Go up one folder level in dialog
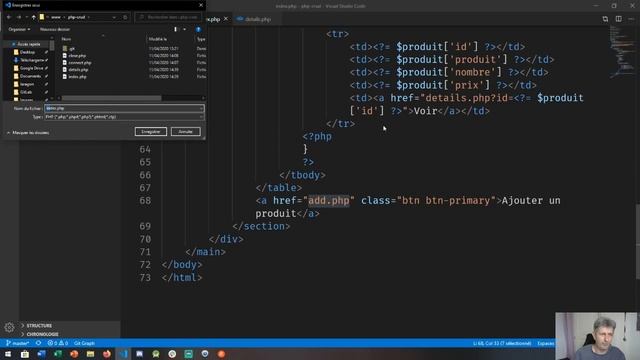Image resolution: width=640 pixels, height=360 pixels. click(33, 17)
